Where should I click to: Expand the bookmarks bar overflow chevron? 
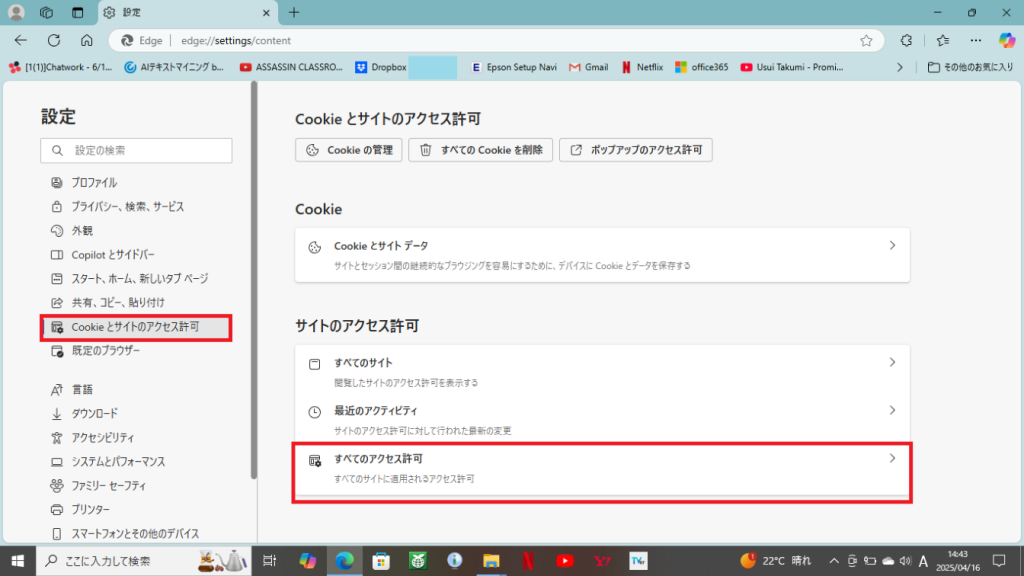[900, 67]
